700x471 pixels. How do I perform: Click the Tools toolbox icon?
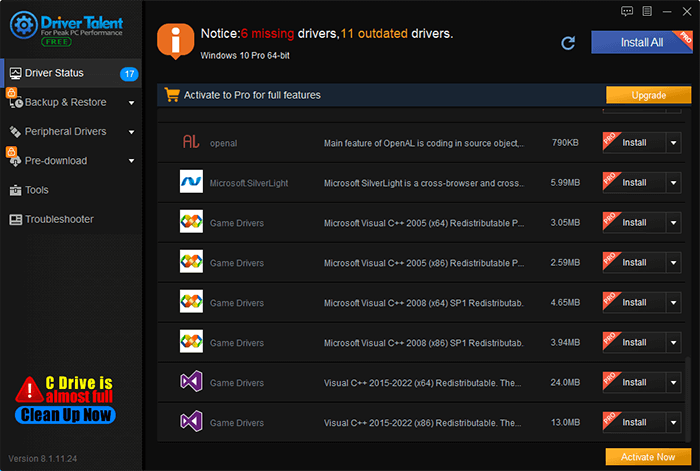(x=15, y=190)
